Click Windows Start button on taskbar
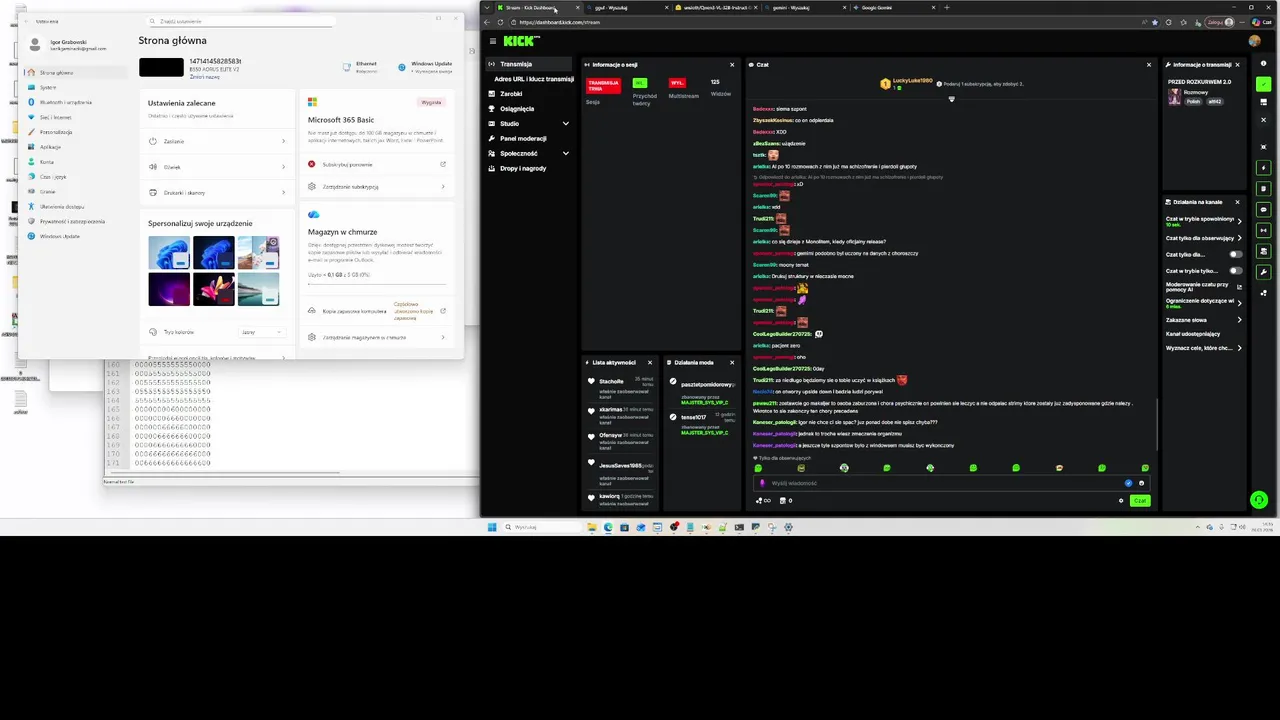This screenshot has width=1280, height=720. [x=492, y=527]
